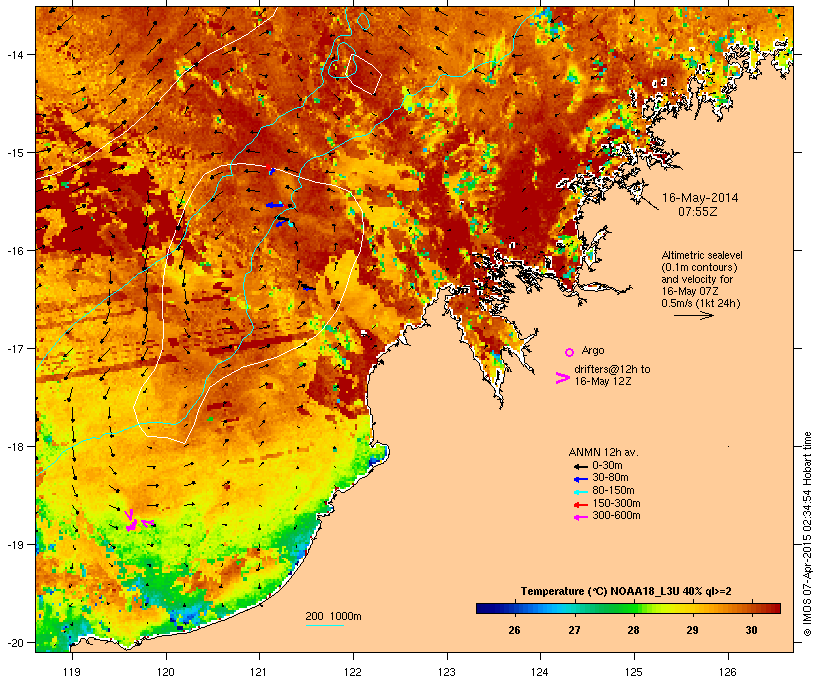Click the latitude axis label -20
The height and width of the screenshot is (680, 820).
click(15, 643)
